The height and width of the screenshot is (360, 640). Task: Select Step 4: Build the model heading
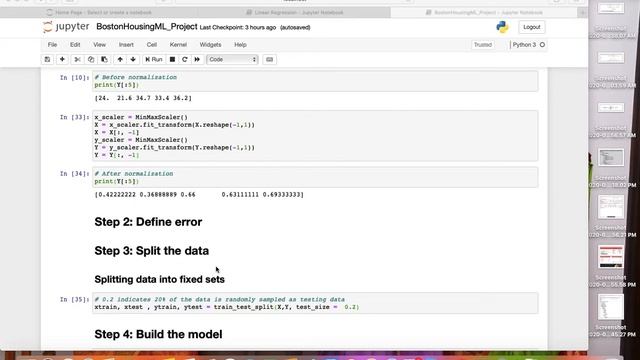158,334
